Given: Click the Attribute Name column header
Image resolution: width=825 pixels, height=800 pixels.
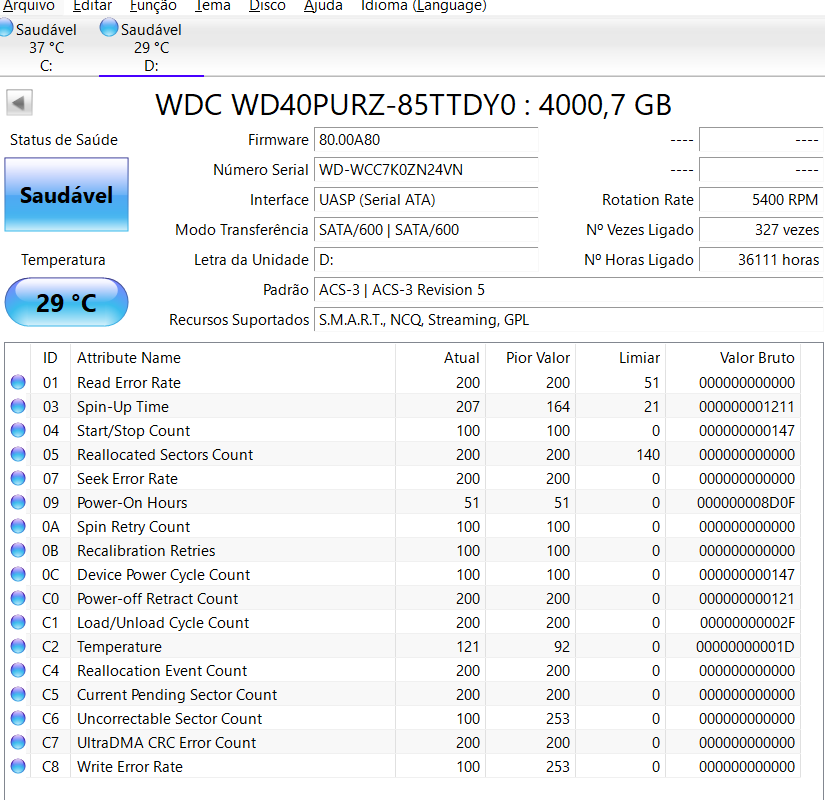Looking at the screenshot, I should pos(129,358).
